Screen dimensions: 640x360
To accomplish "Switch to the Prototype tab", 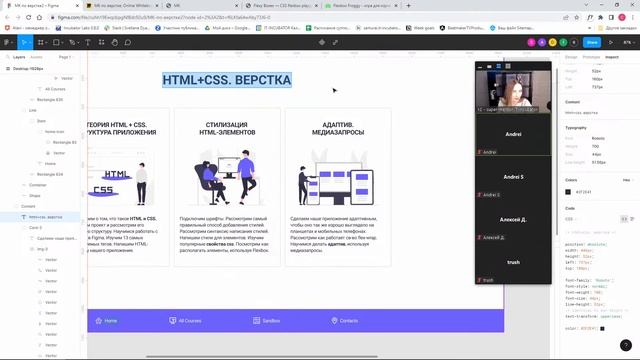I will tap(591, 57).
